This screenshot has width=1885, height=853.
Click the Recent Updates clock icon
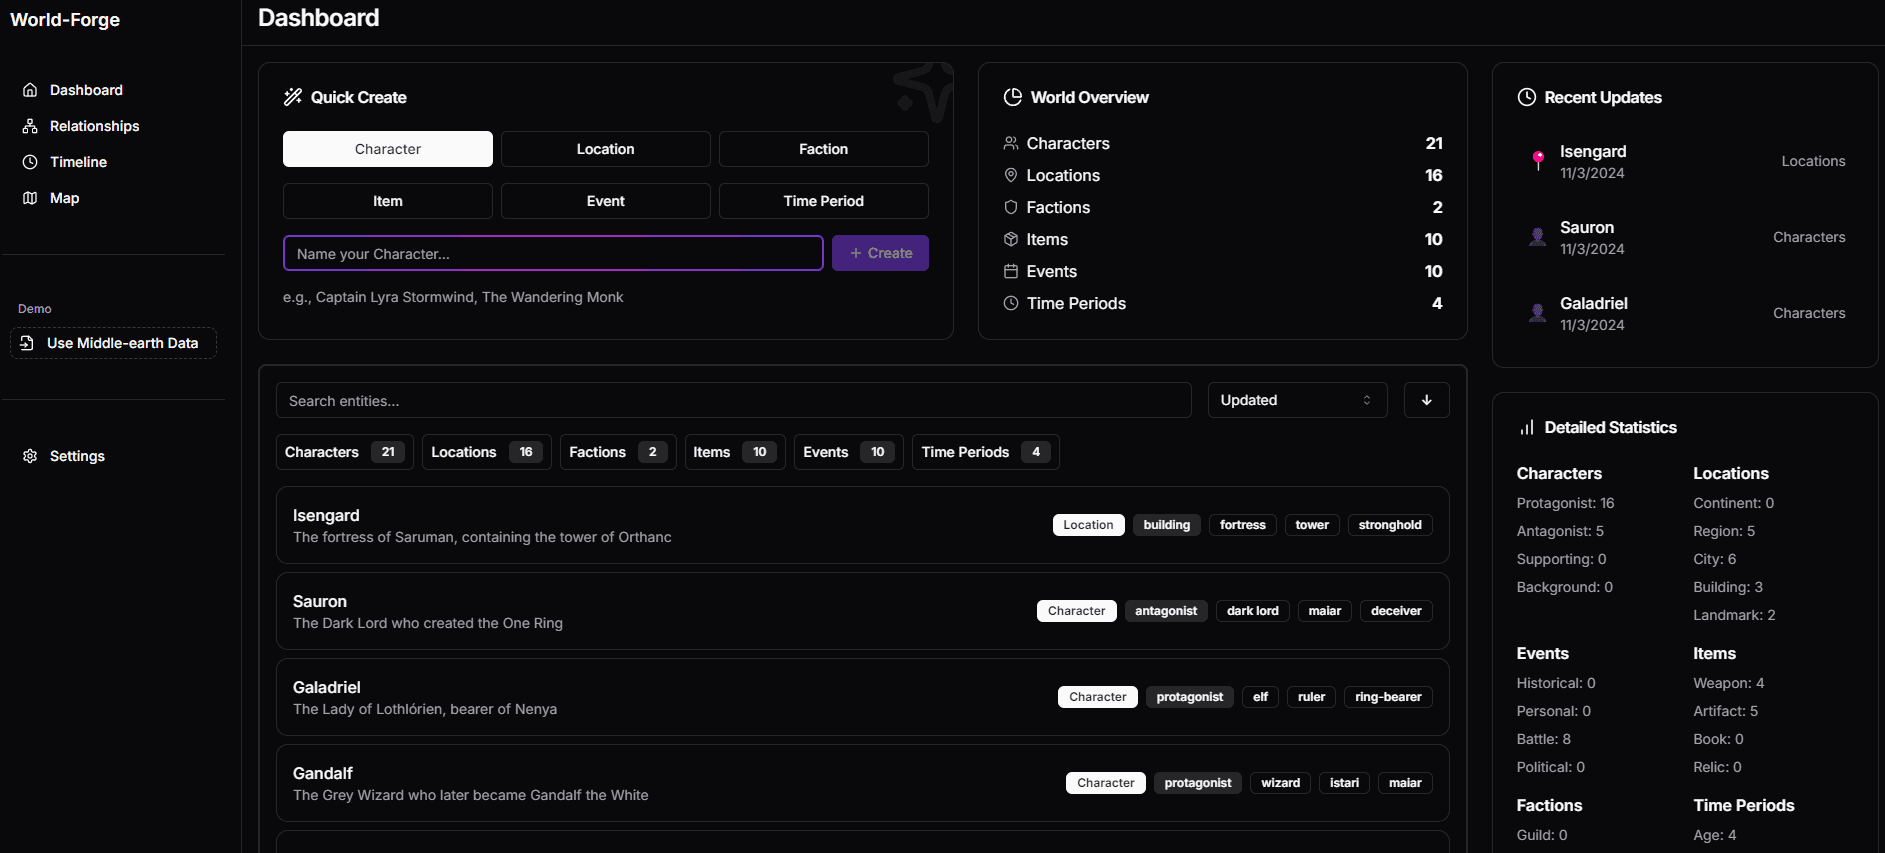click(x=1527, y=97)
